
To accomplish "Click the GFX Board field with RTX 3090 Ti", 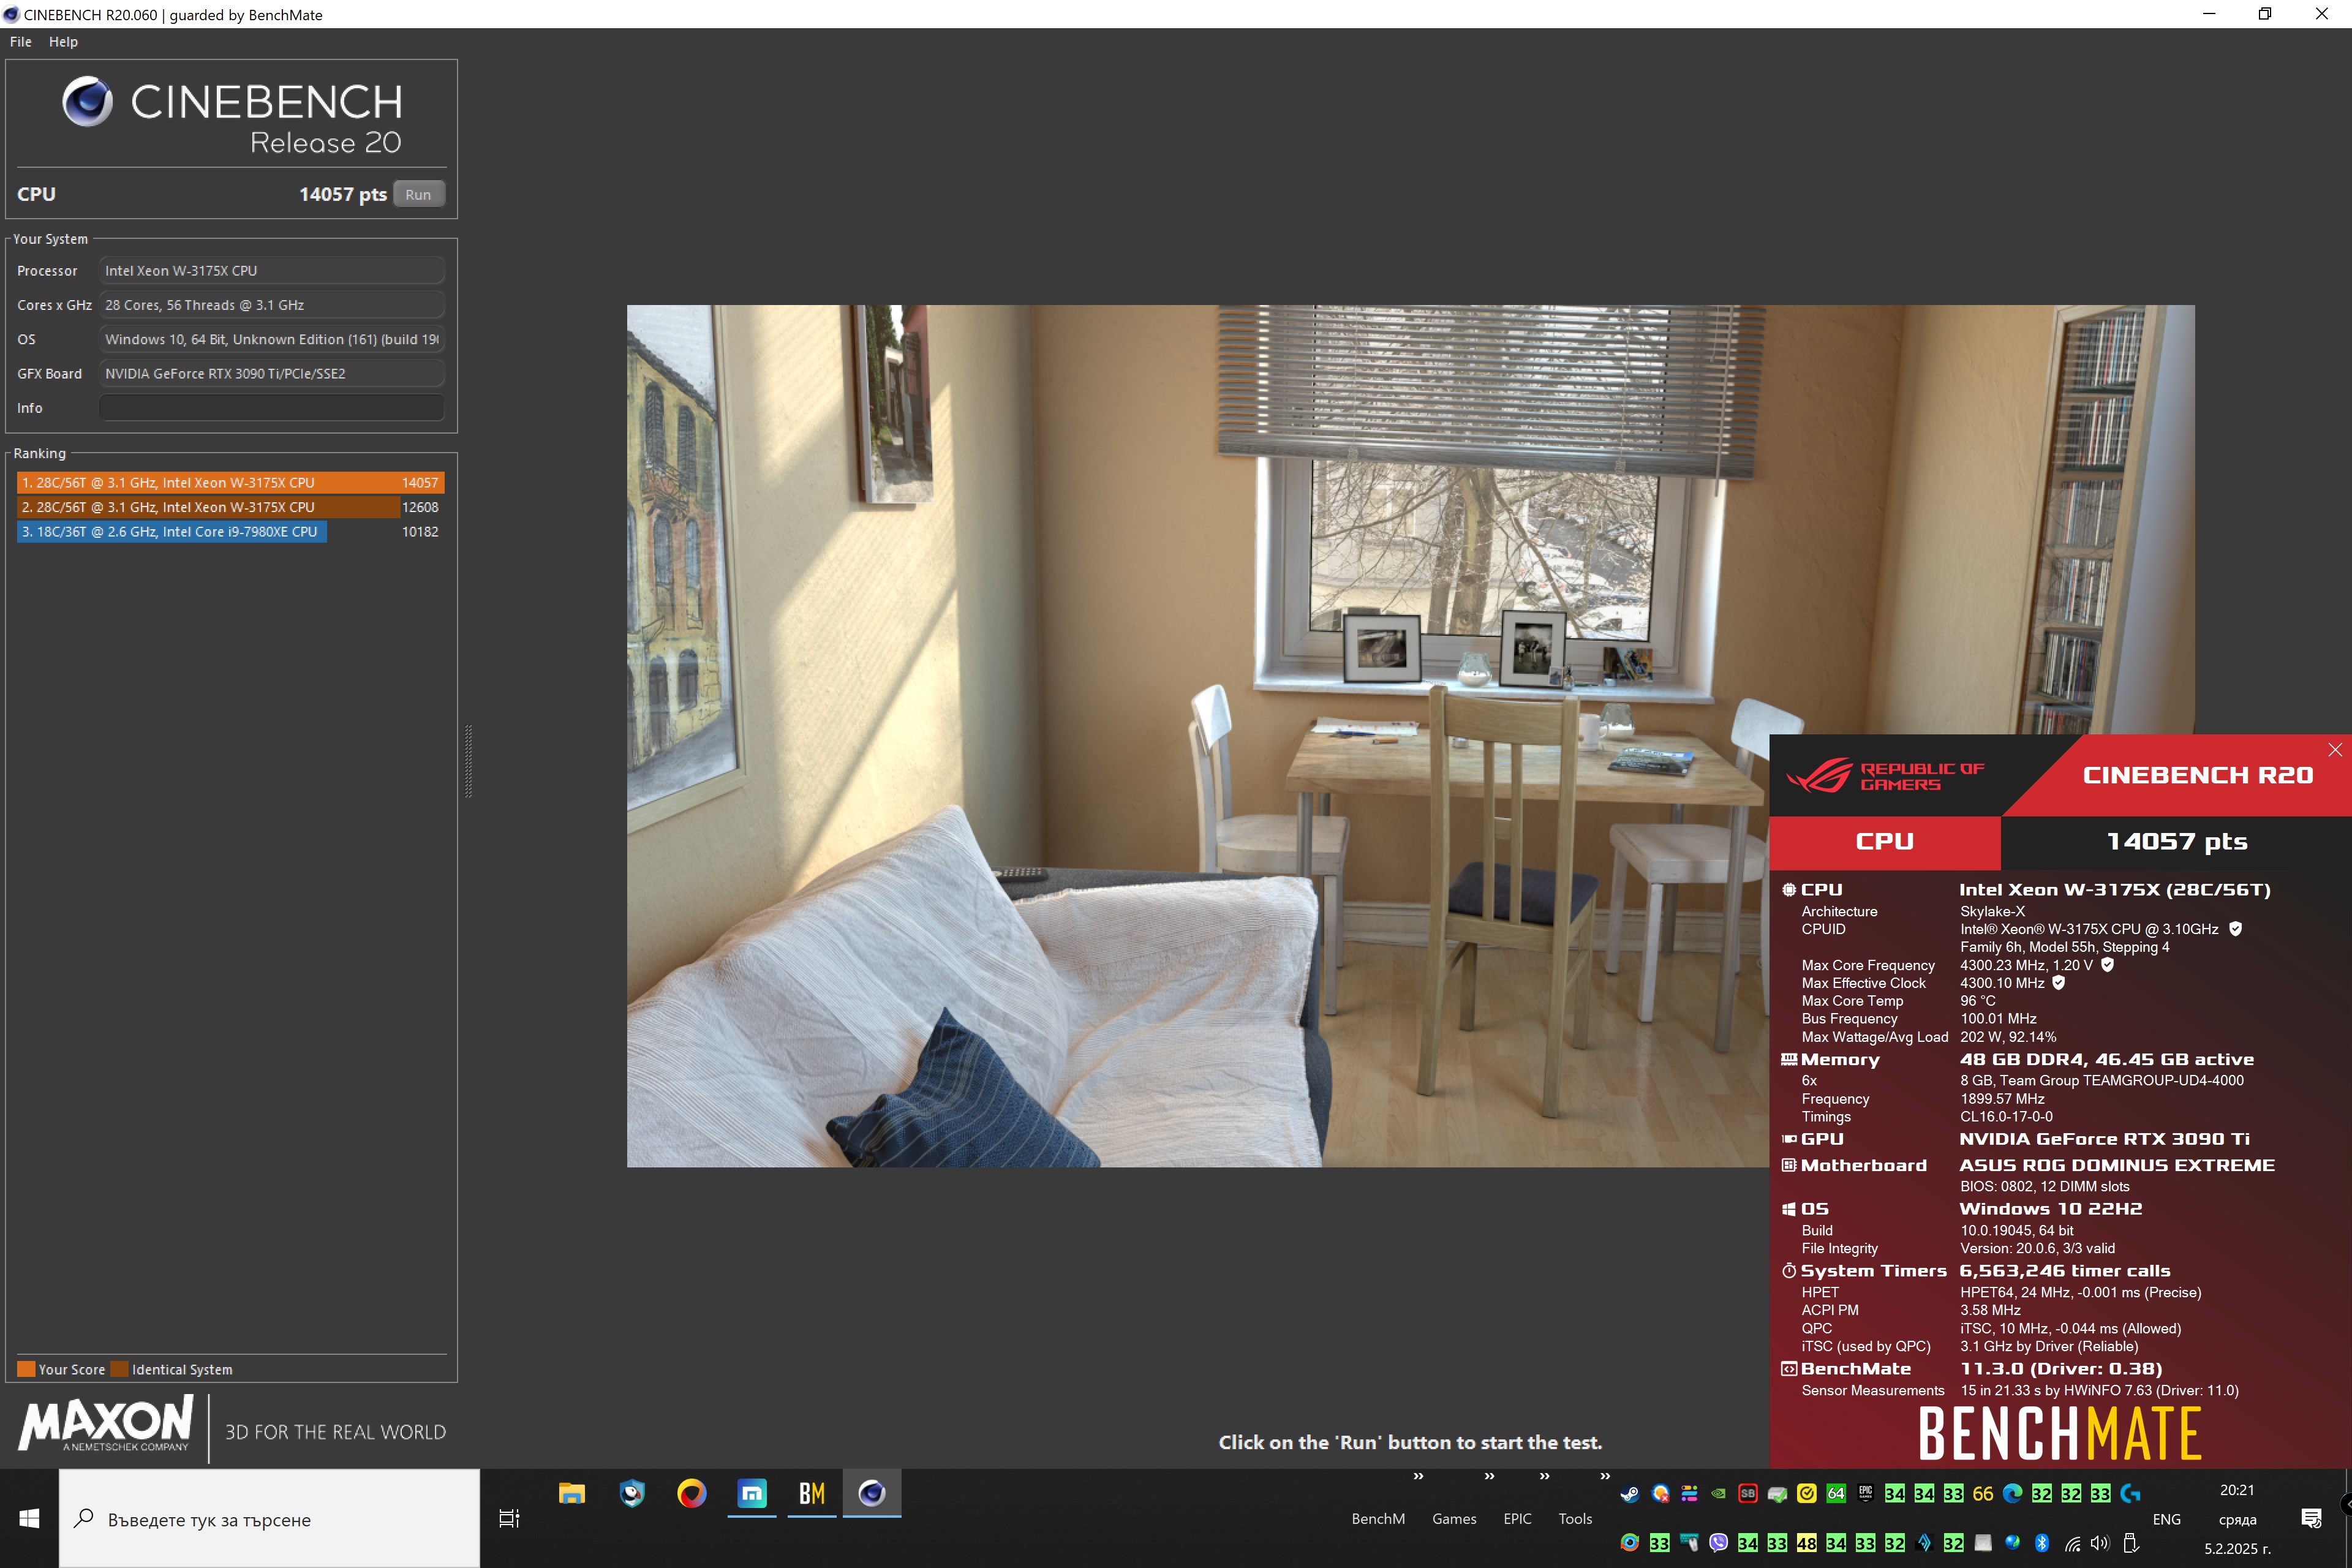I will 271,374.
